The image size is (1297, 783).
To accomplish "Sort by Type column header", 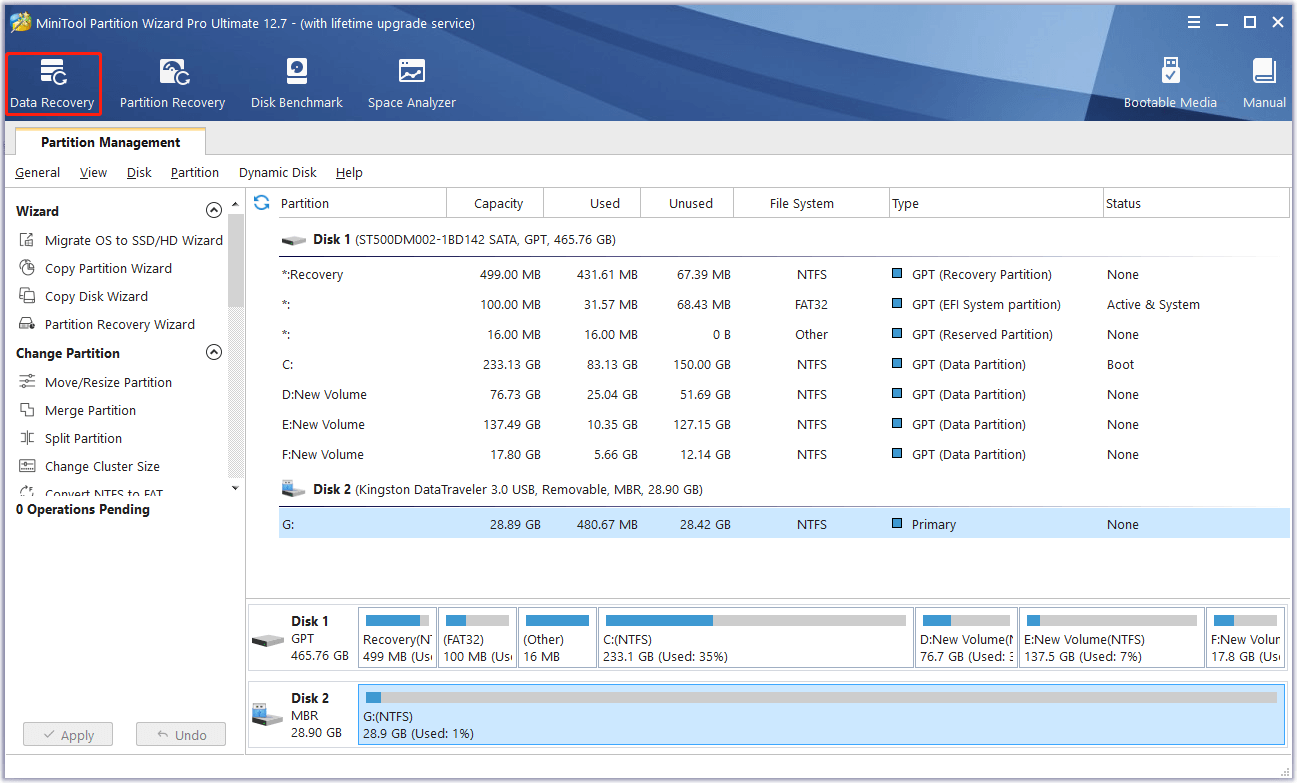I will (996, 203).
